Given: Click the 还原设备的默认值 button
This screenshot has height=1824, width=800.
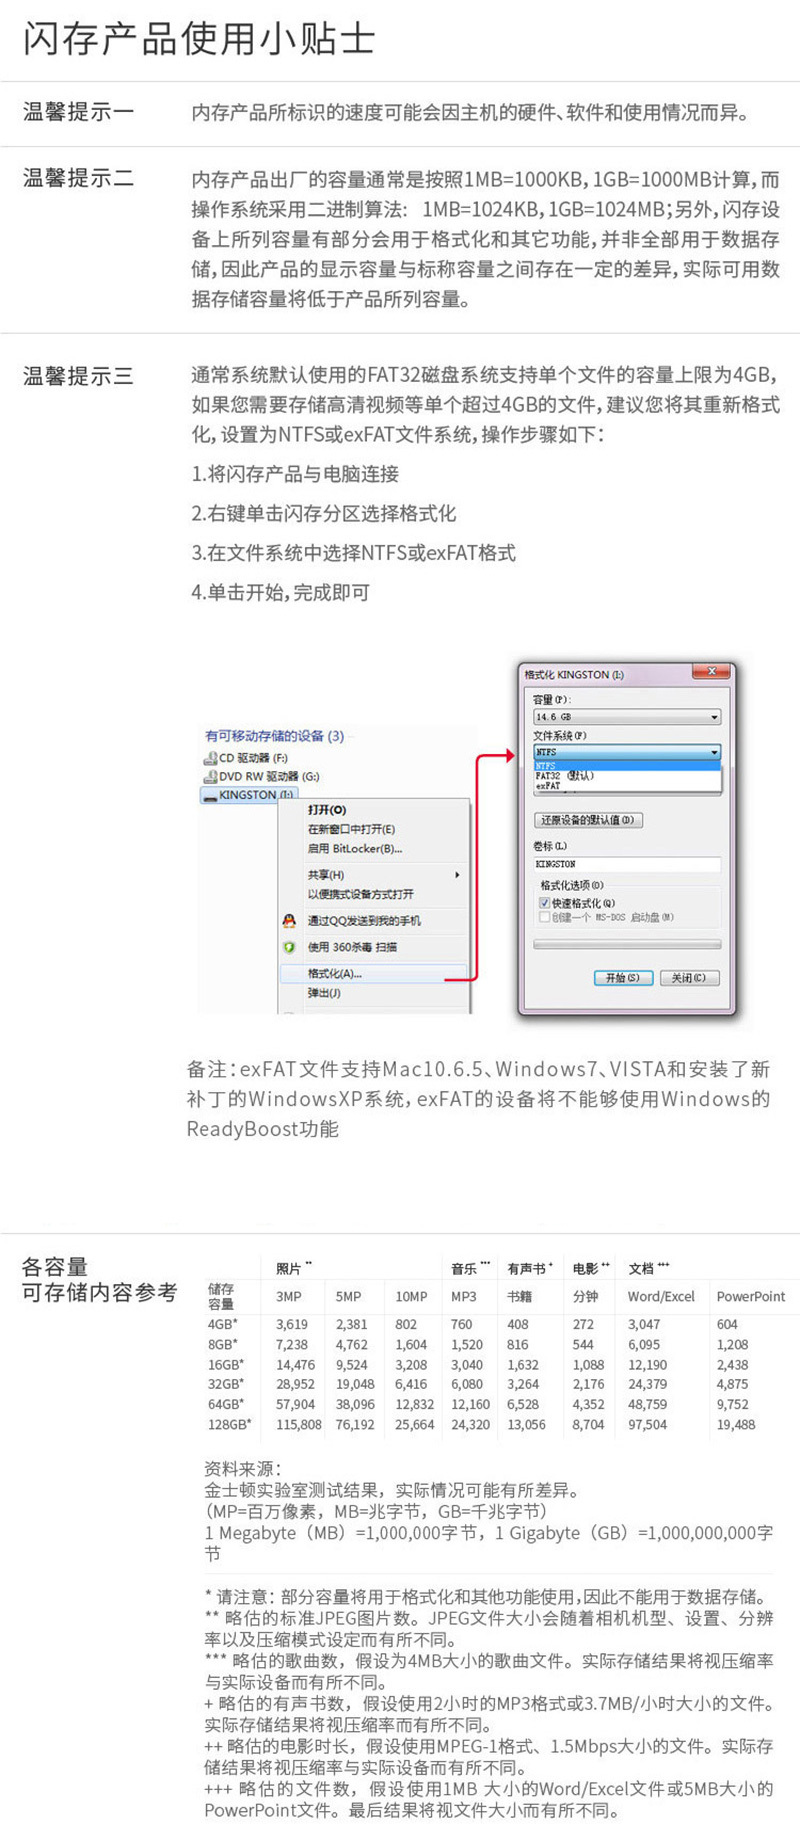Looking at the screenshot, I should pos(588,820).
